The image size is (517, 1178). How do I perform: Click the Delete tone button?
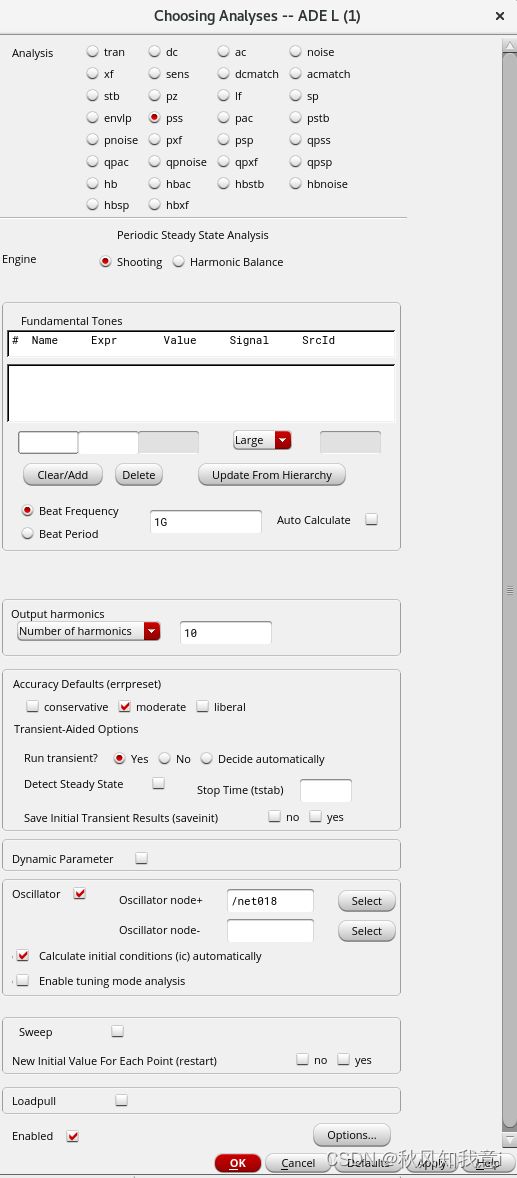click(139, 475)
